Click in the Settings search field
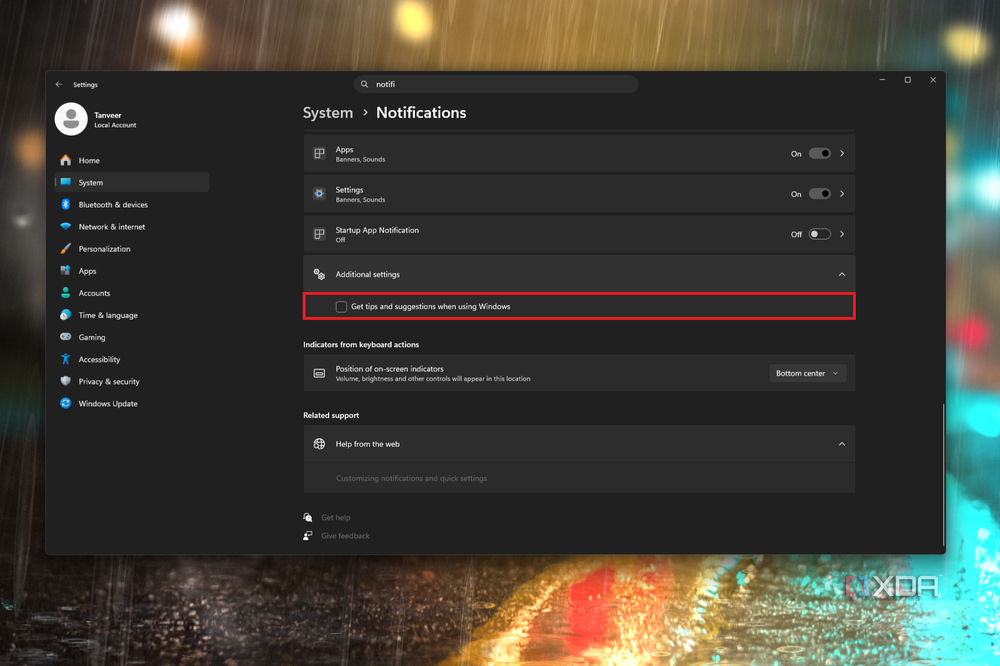1000x666 pixels. coord(496,84)
